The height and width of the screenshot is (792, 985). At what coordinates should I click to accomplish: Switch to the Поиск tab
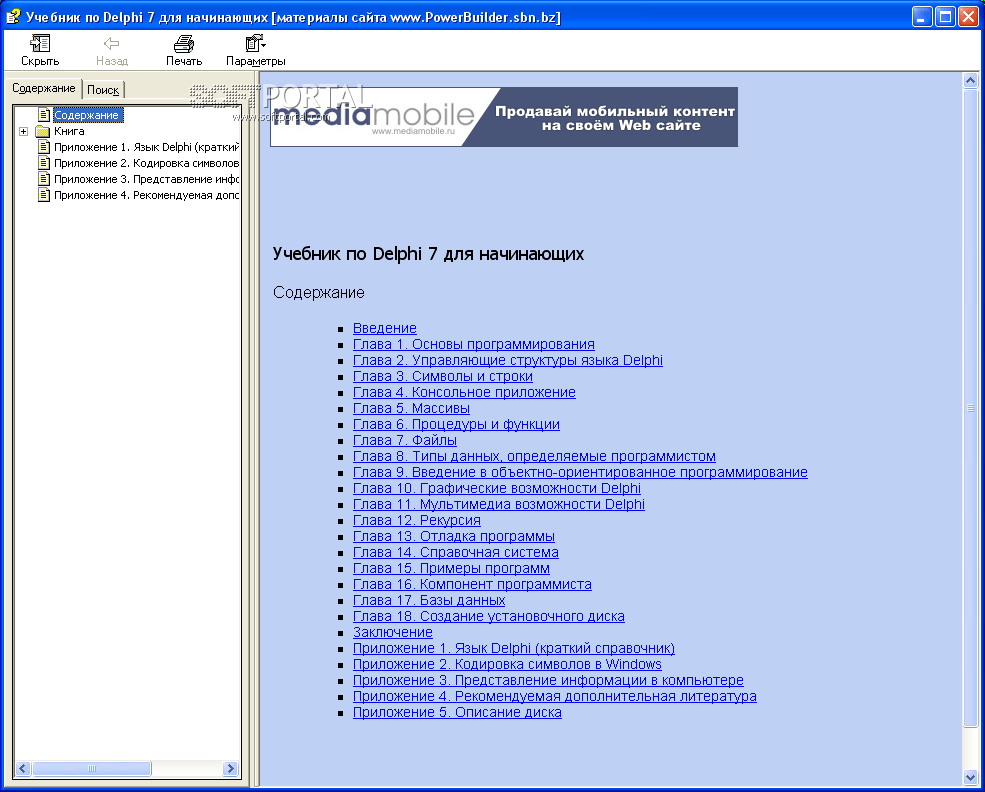103,90
